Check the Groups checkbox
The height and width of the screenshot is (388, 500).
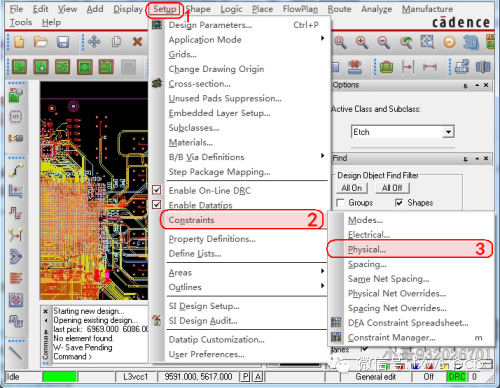click(340, 203)
